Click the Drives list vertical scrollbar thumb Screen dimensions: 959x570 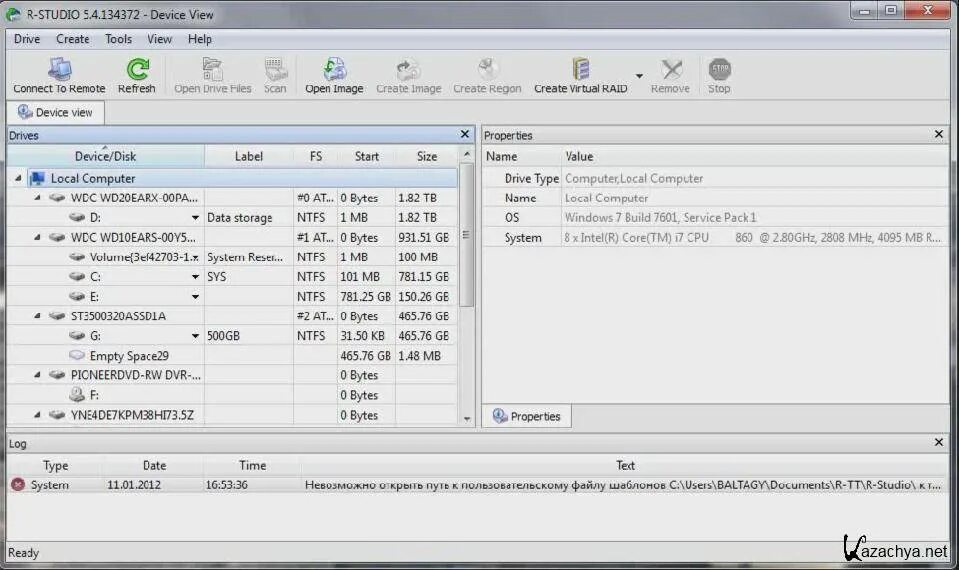click(467, 235)
